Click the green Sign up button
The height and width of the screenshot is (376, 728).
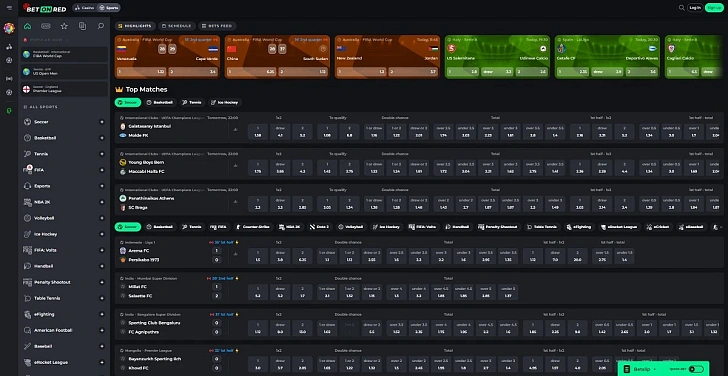pos(714,7)
